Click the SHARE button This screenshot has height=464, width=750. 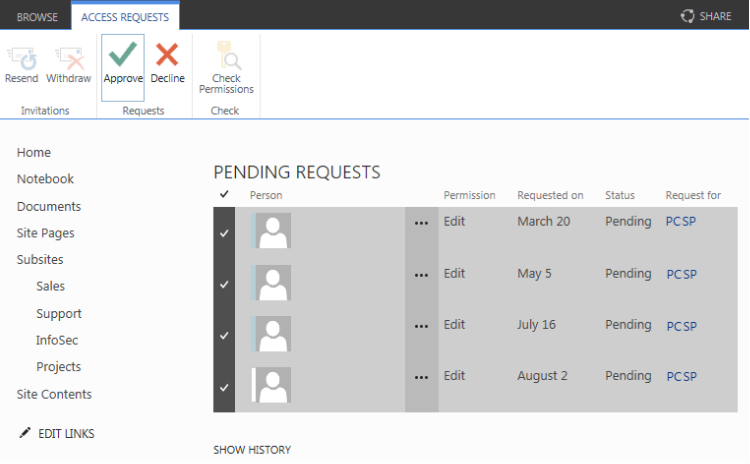(x=706, y=16)
